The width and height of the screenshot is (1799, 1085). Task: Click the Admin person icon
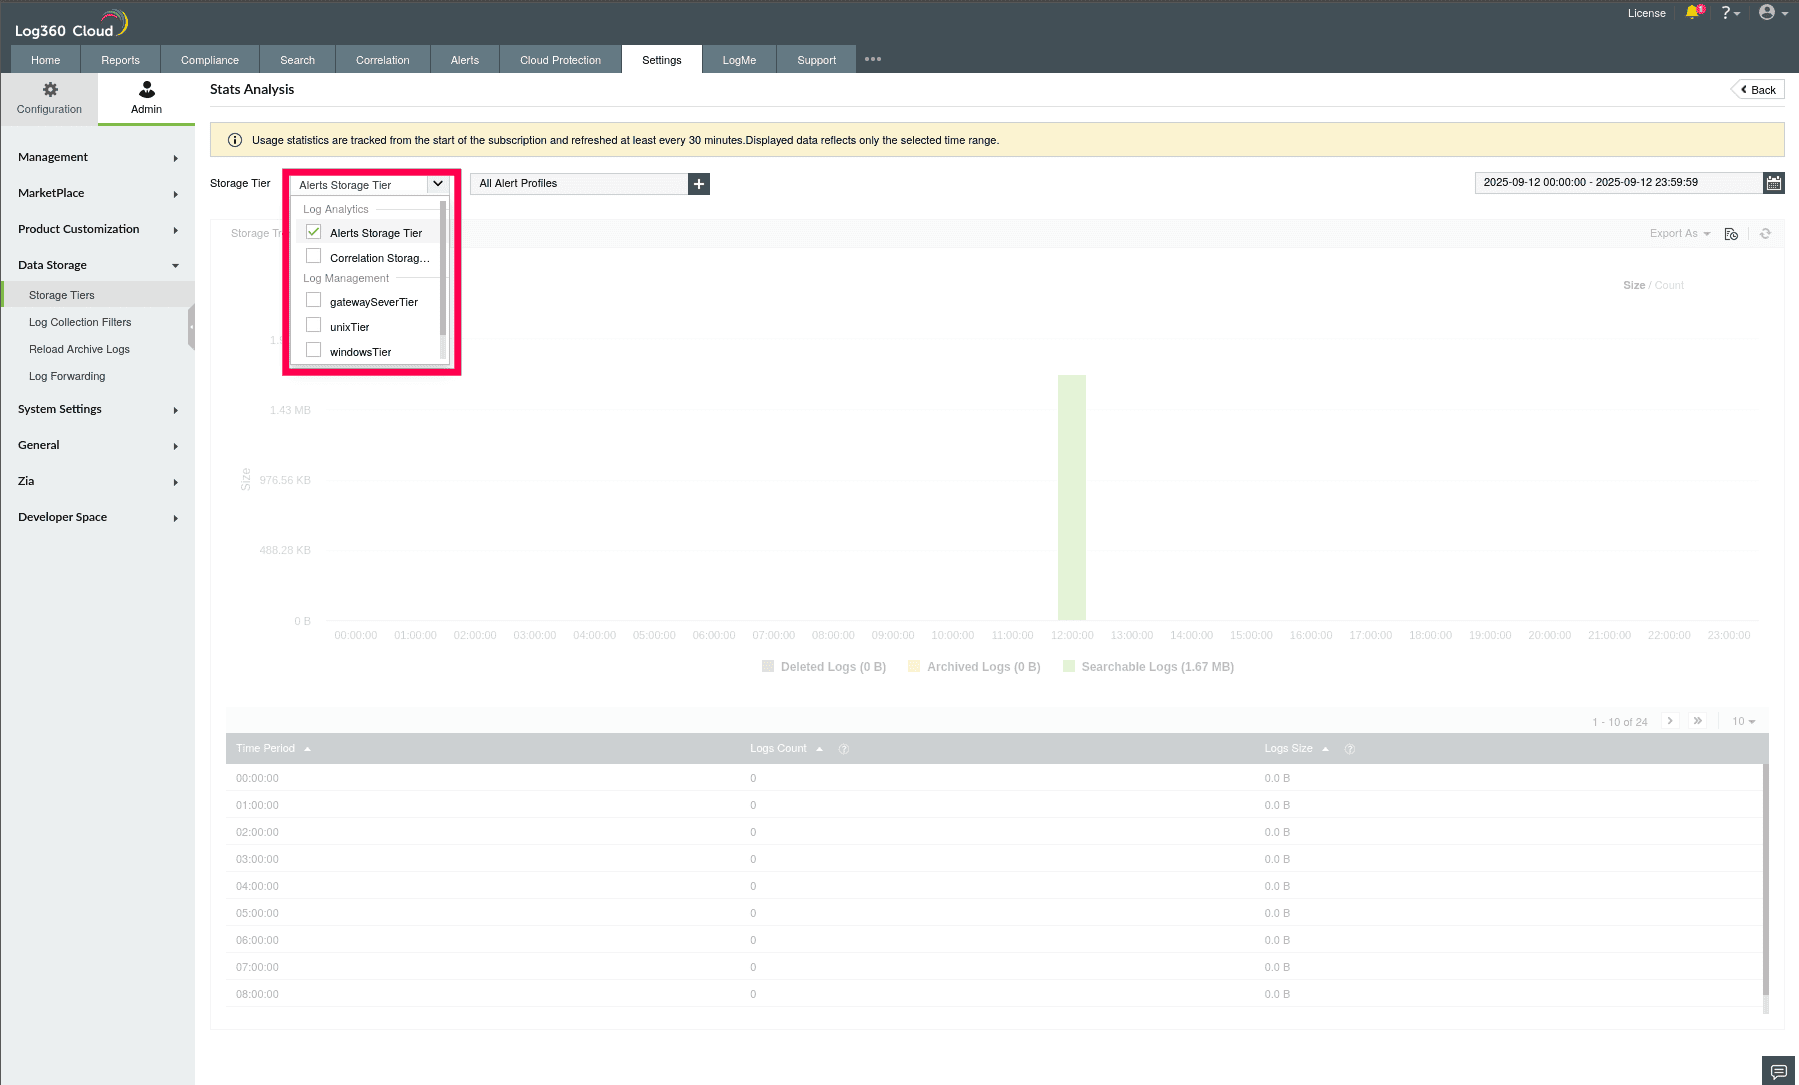147,90
